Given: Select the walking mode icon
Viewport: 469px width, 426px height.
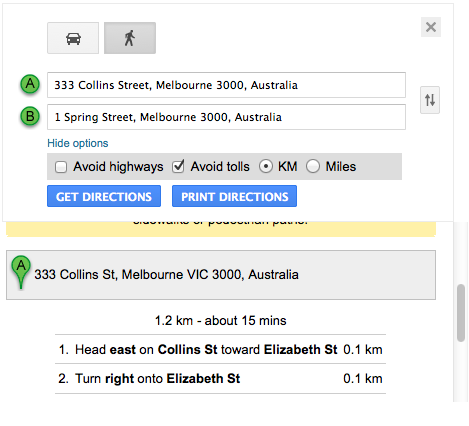Looking at the screenshot, I should [130, 38].
